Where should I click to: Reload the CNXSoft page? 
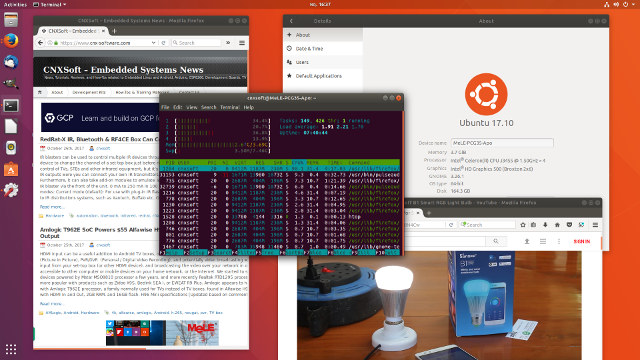(163, 42)
